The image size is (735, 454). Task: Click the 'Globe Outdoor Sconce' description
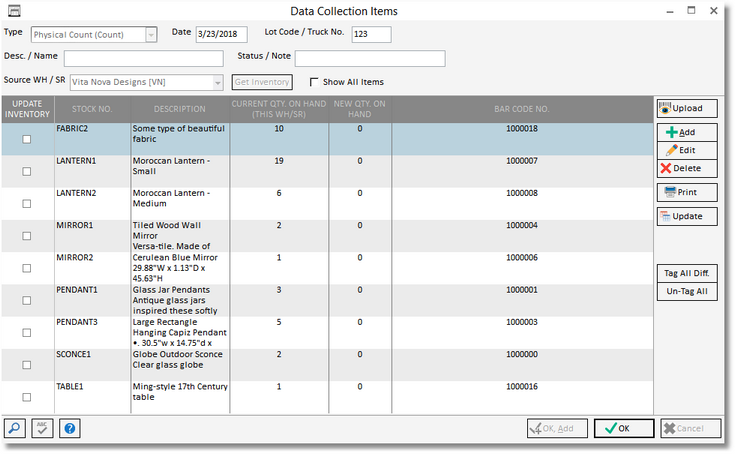click(x=177, y=355)
